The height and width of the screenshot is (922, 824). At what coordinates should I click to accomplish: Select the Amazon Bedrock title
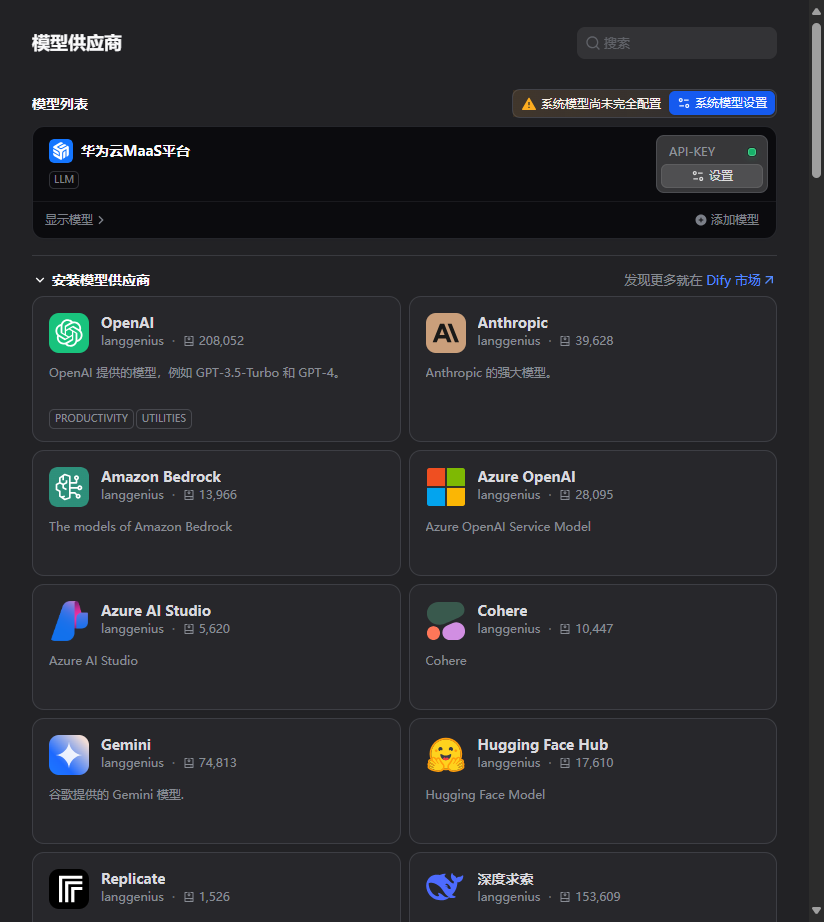(161, 477)
